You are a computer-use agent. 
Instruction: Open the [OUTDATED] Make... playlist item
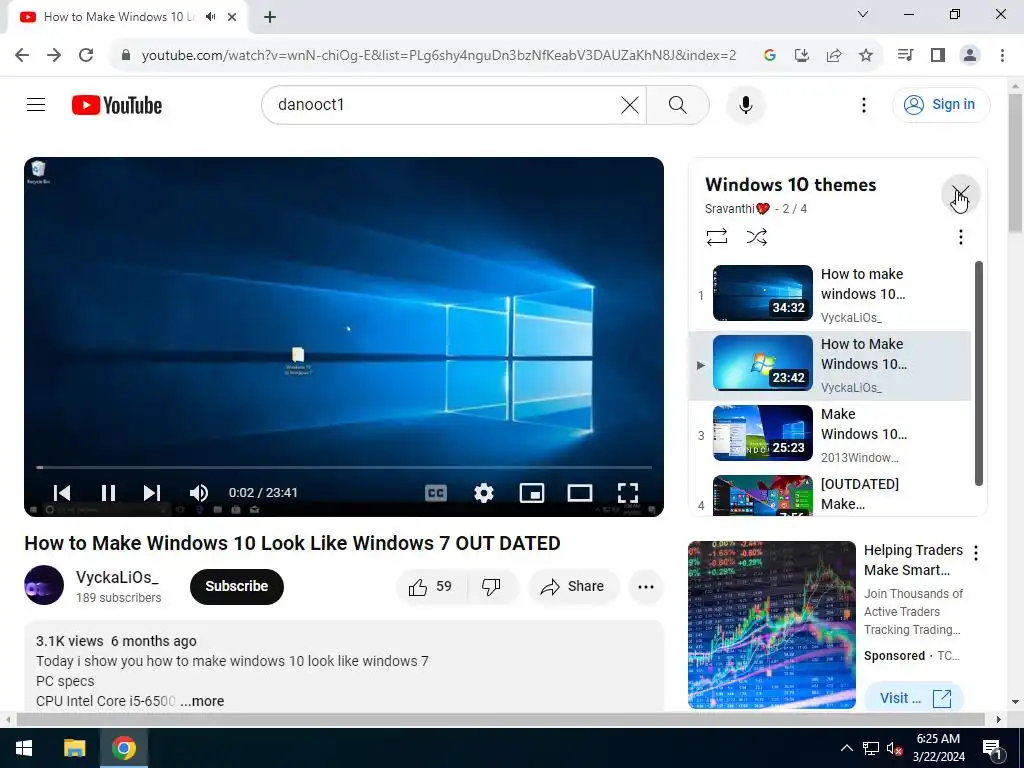click(x=829, y=494)
